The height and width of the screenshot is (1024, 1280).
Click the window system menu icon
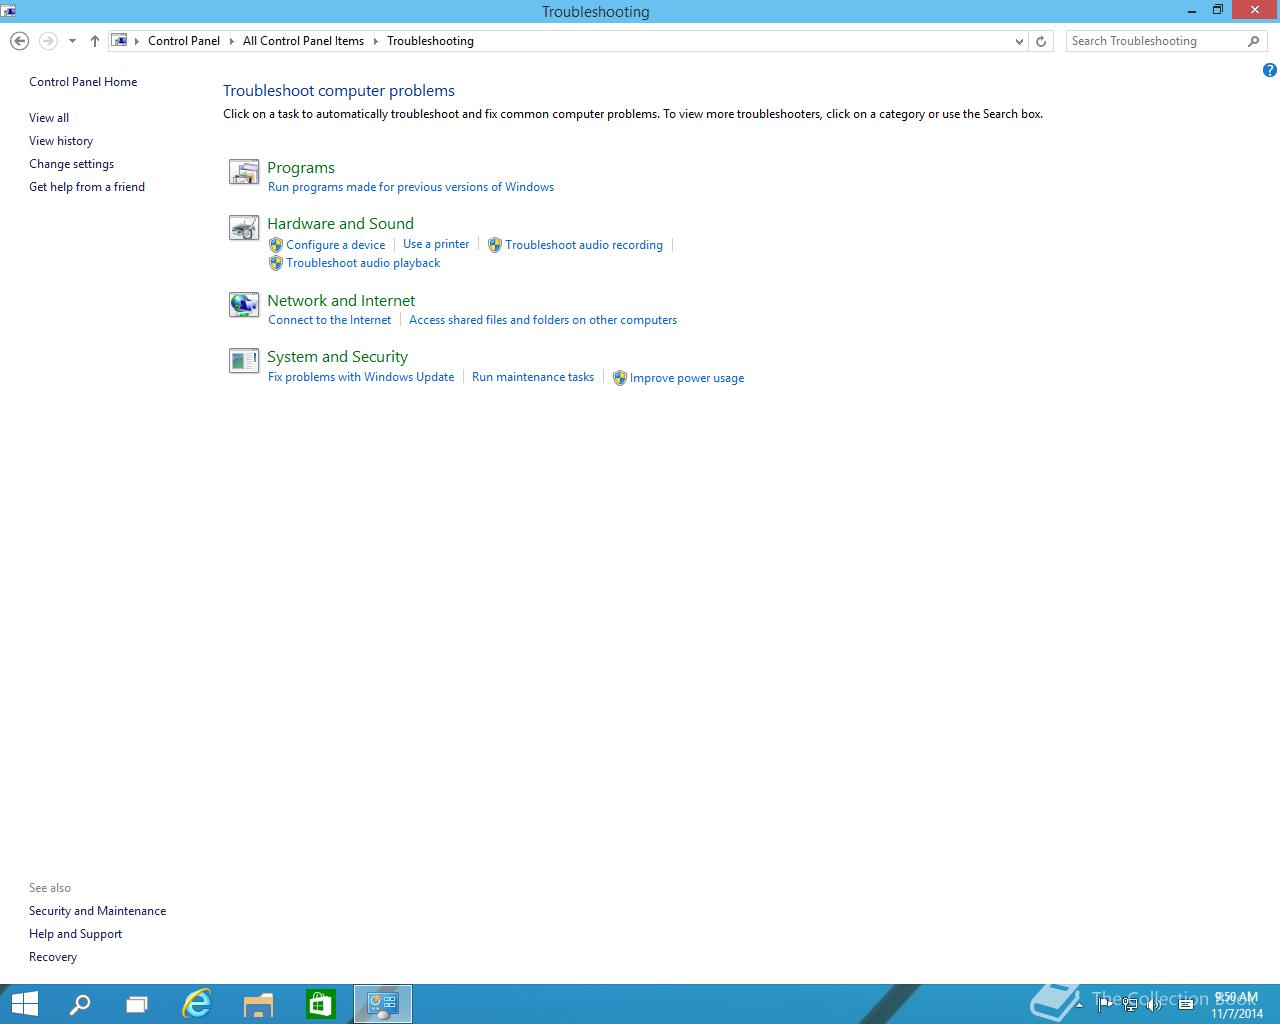(8, 11)
